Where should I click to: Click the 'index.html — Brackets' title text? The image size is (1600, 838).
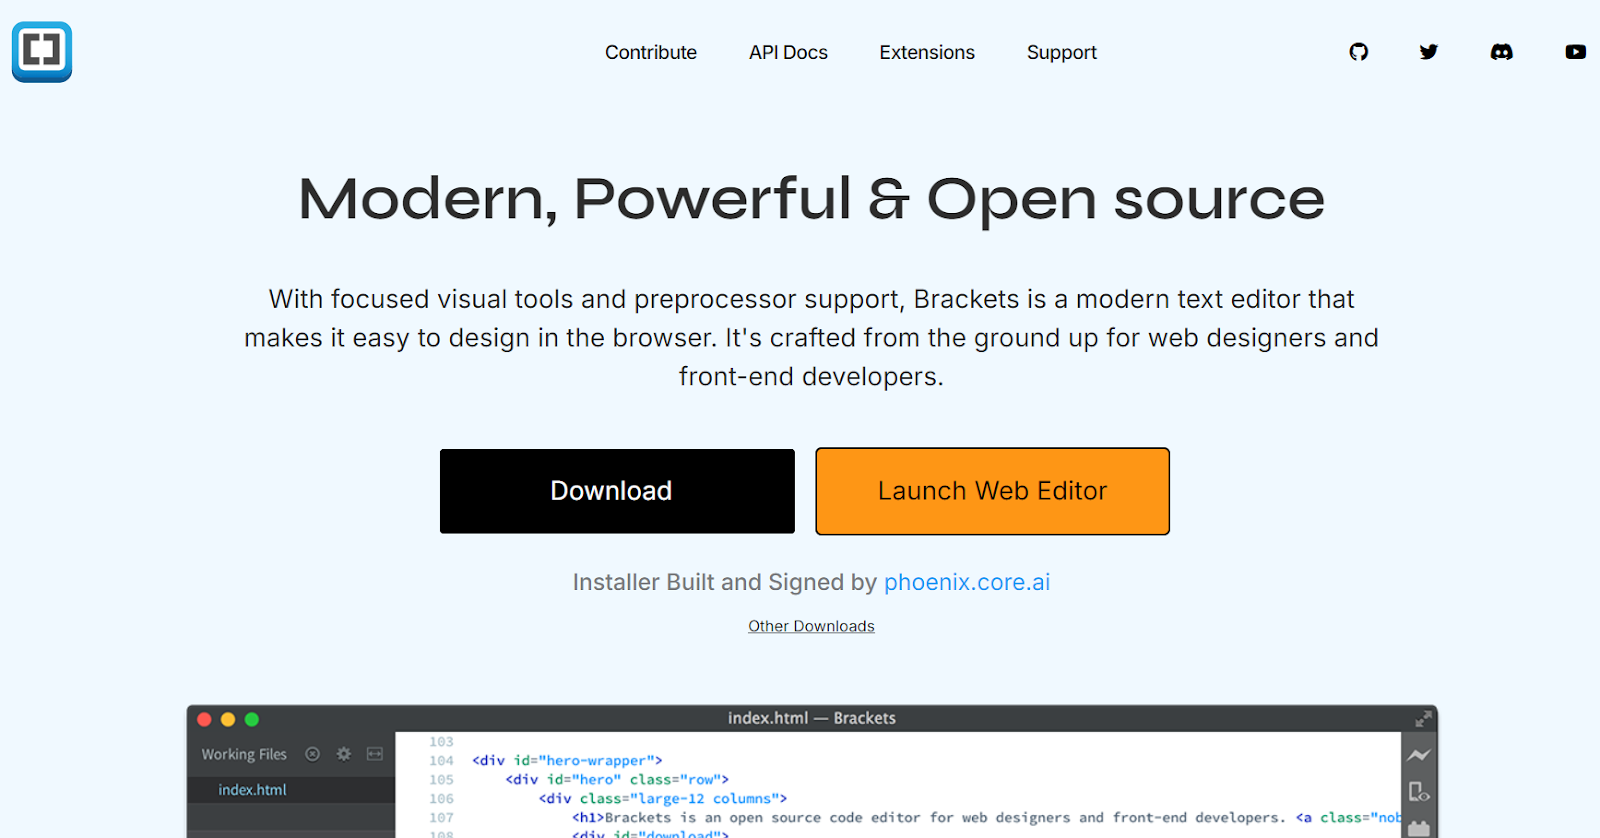click(x=812, y=718)
